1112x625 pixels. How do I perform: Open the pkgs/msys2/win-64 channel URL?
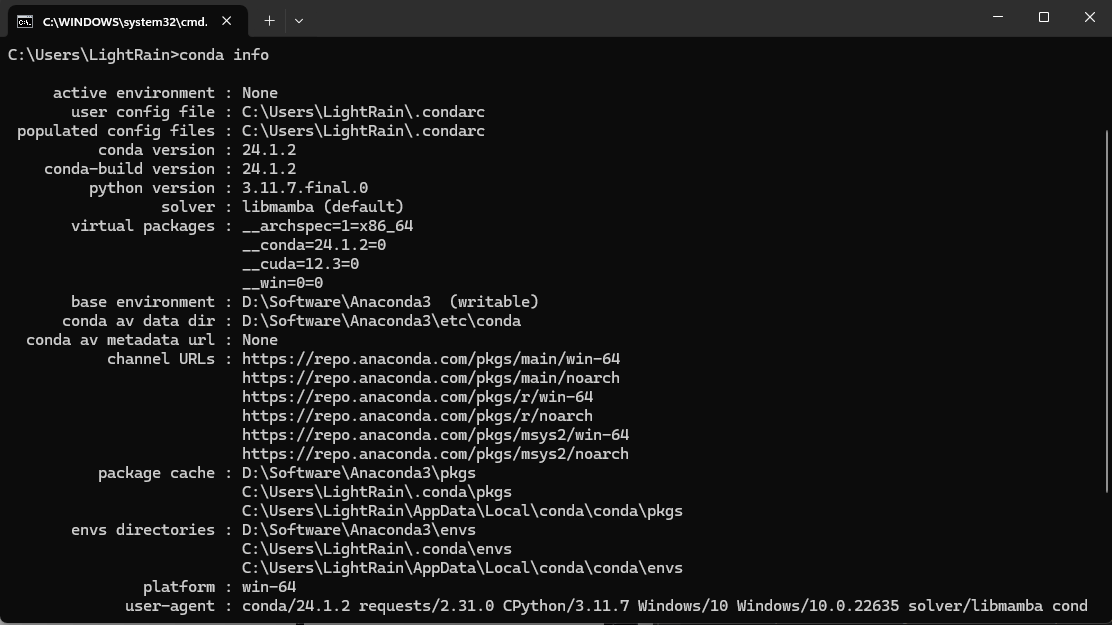pyautogui.click(x=435, y=435)
